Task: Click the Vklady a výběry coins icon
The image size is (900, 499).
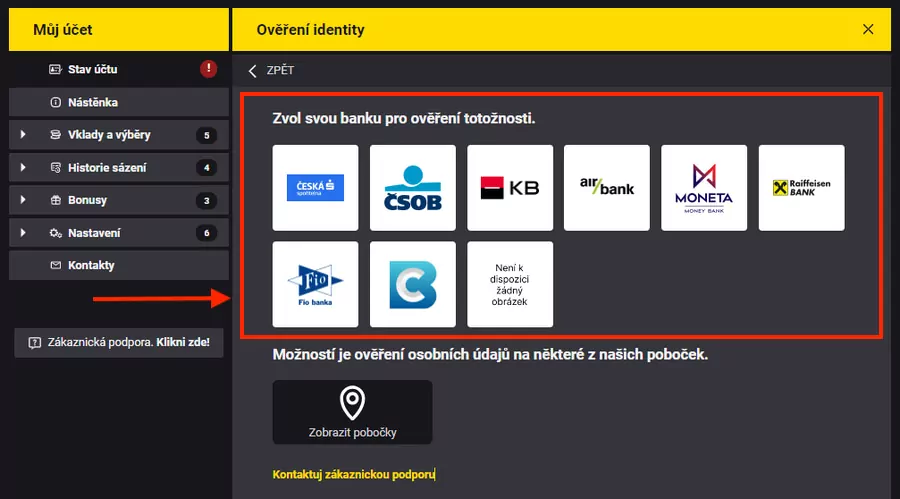Action: 56,135
